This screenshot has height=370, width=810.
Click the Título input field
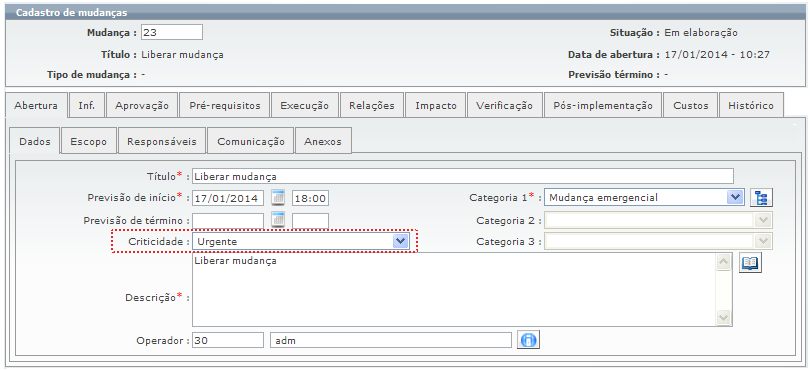463,176
